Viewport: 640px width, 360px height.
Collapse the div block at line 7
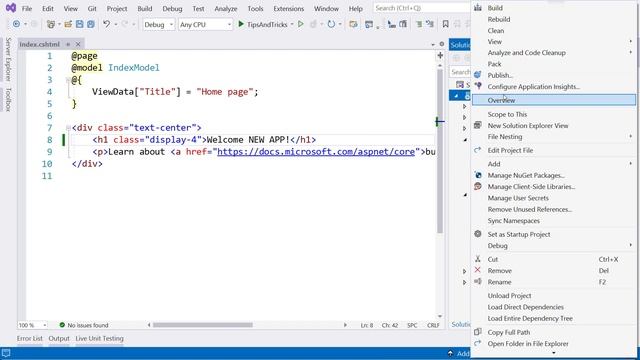click(68, 128)
